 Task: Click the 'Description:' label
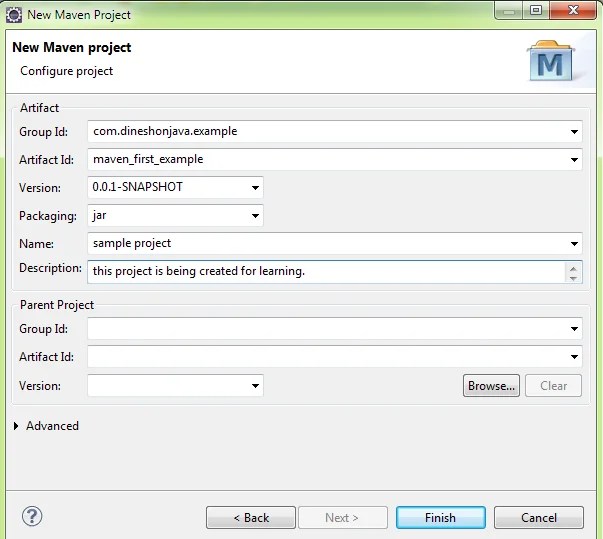[x=50, y=268]
